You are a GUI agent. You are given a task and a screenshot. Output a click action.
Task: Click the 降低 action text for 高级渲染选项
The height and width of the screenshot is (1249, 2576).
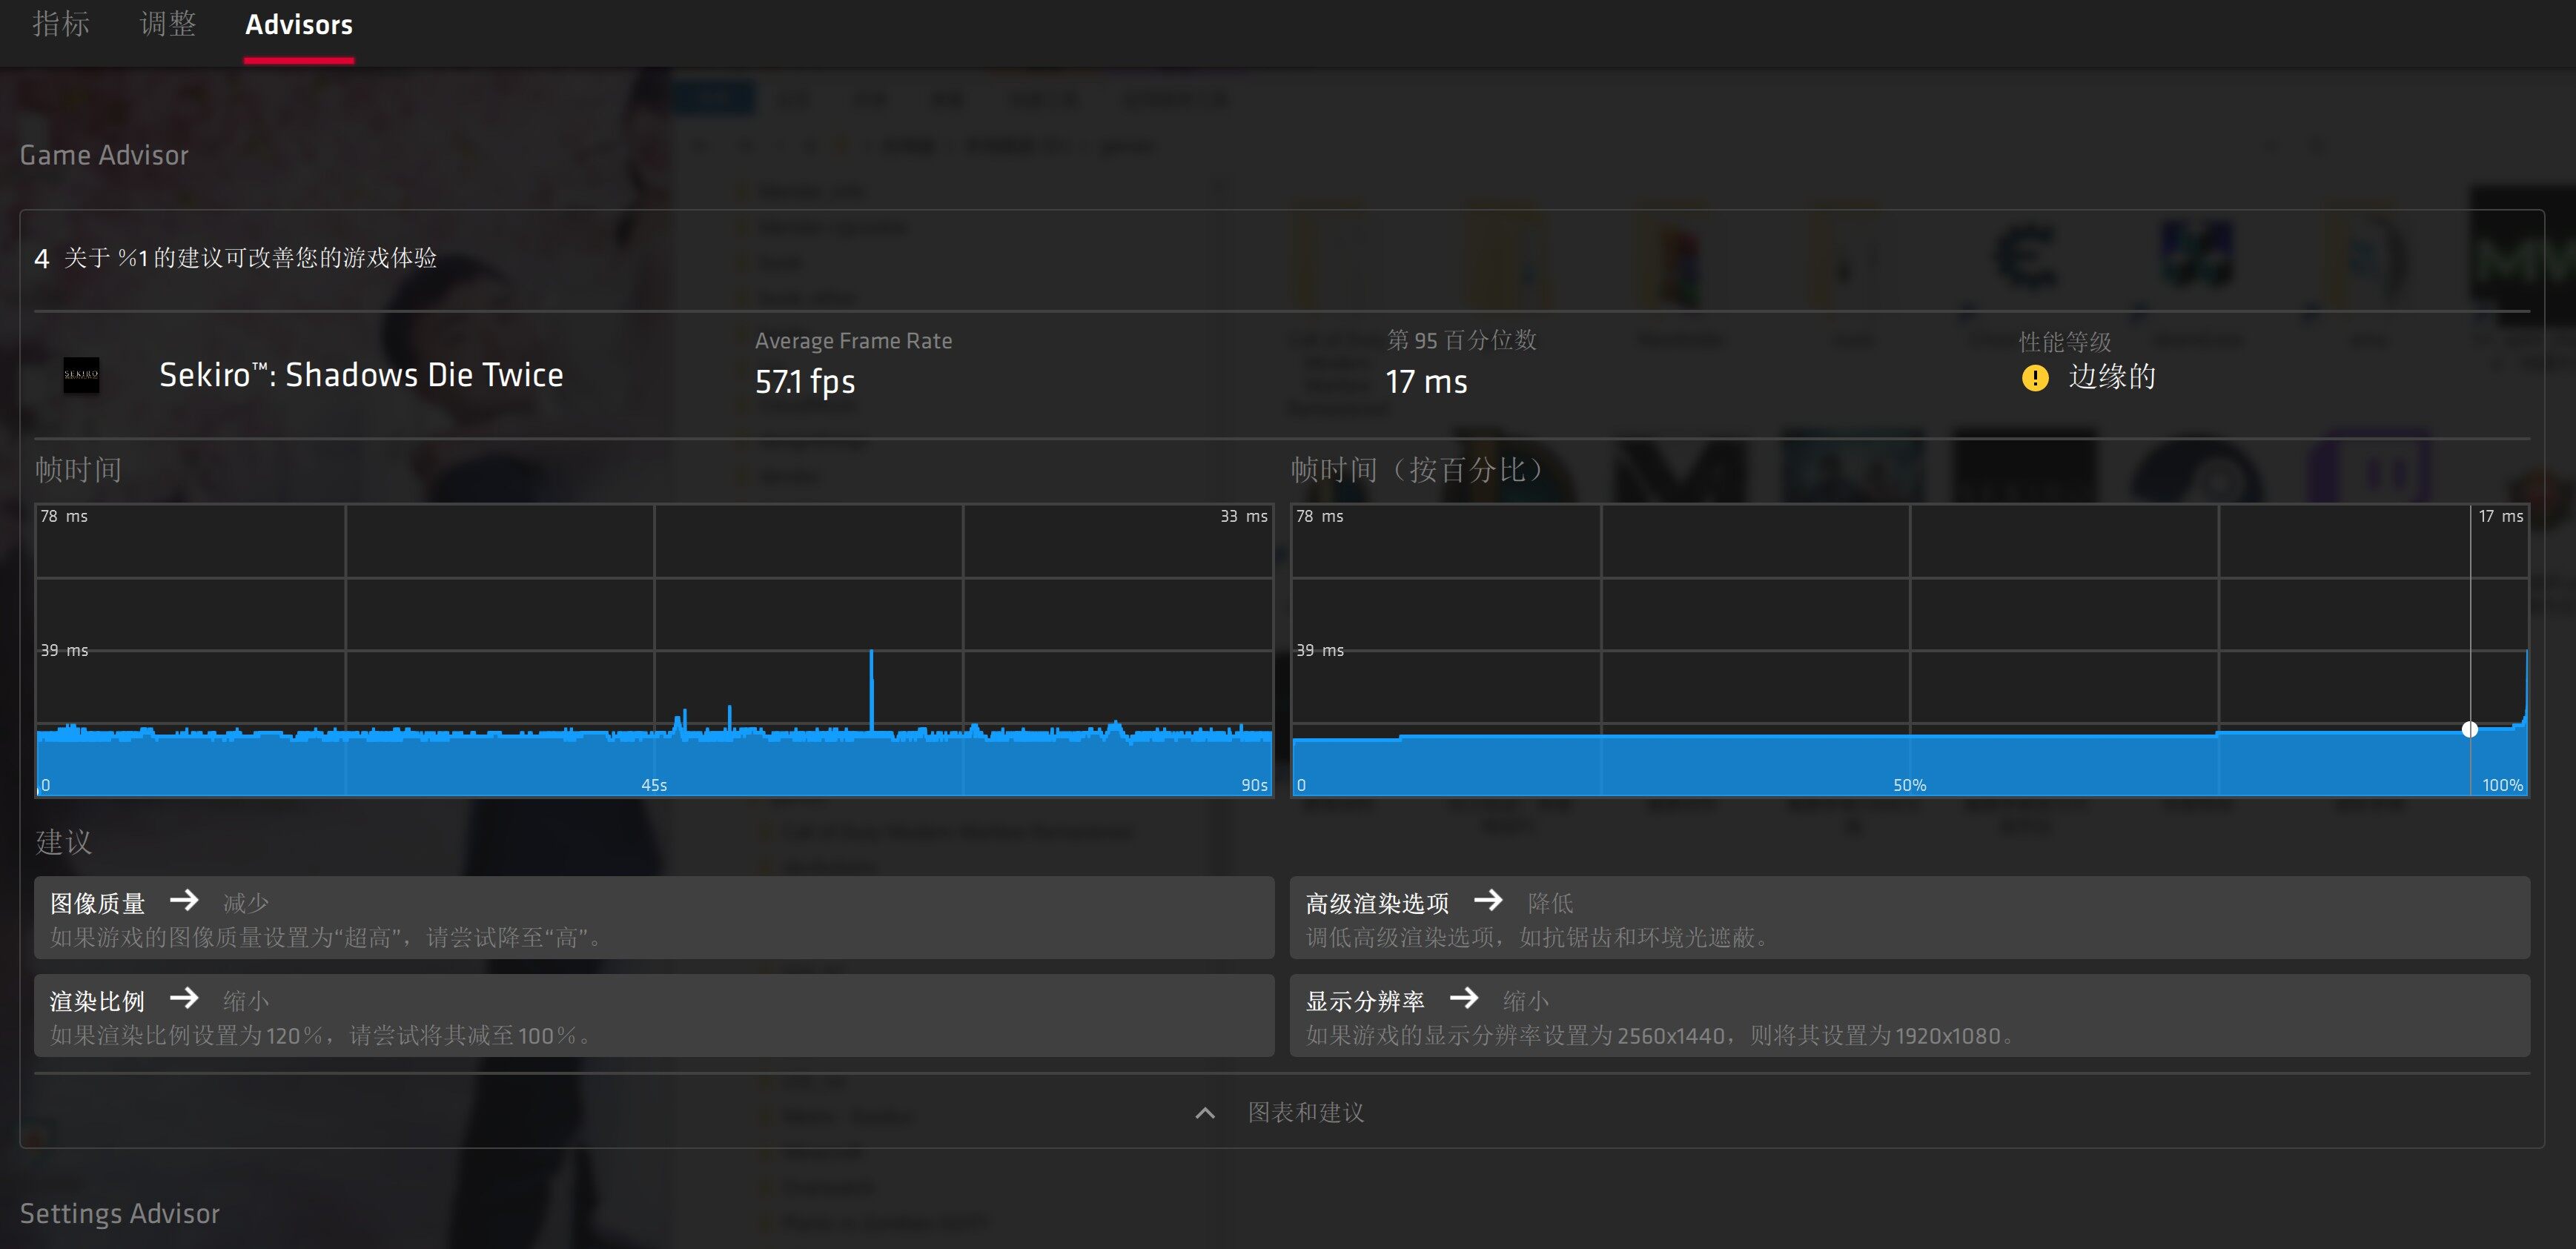[1550, 903]
